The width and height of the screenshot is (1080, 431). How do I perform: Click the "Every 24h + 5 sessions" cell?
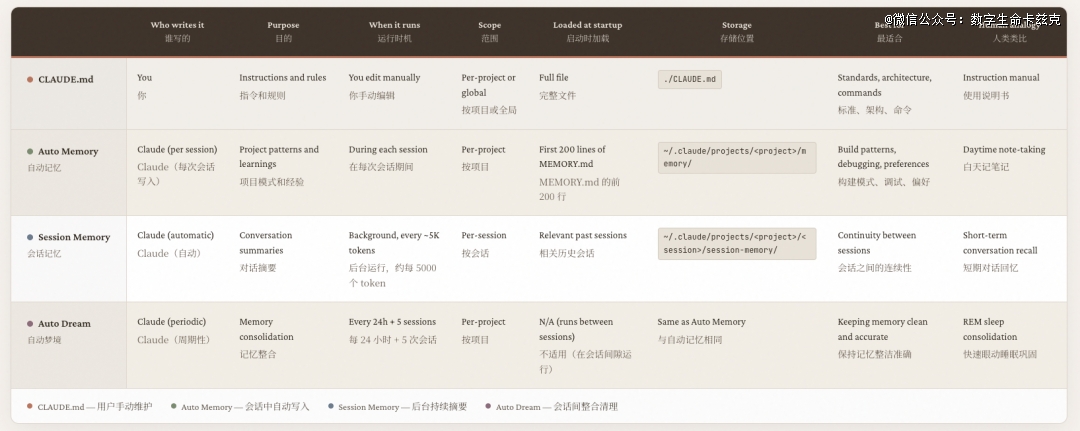click(x=392, y=322)
